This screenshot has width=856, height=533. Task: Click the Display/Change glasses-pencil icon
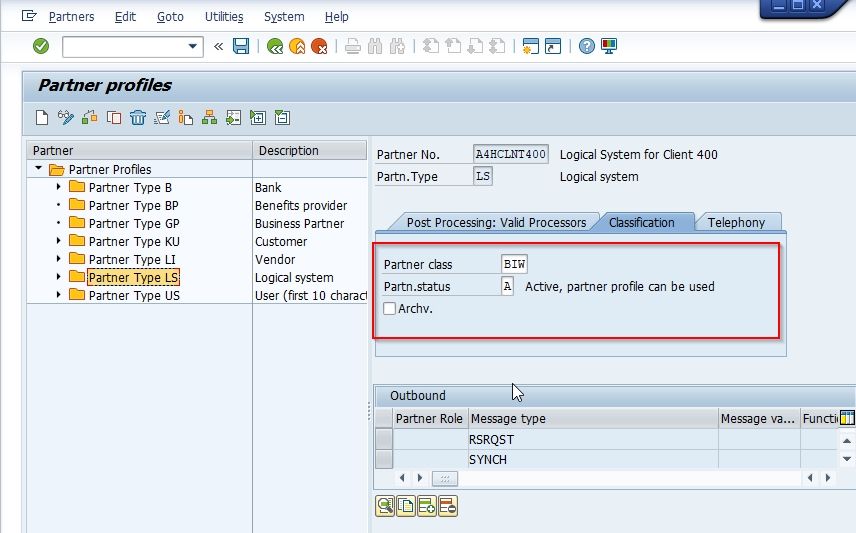(66, 117)
